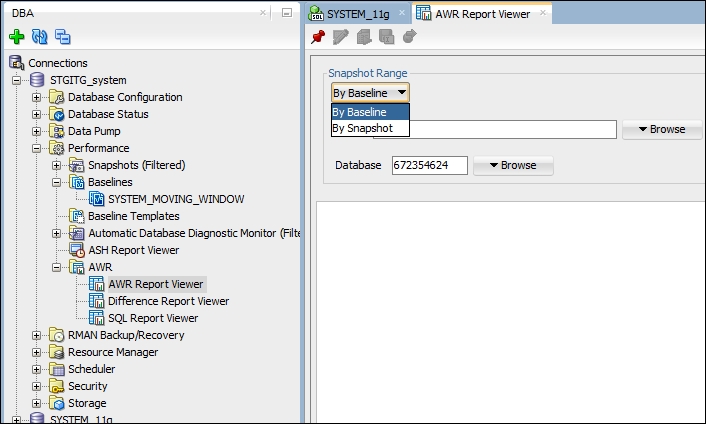Minimize the DBA panel
Image resolution: width=706 pixels, height=424 pixels.
click(x=287, y=13)
